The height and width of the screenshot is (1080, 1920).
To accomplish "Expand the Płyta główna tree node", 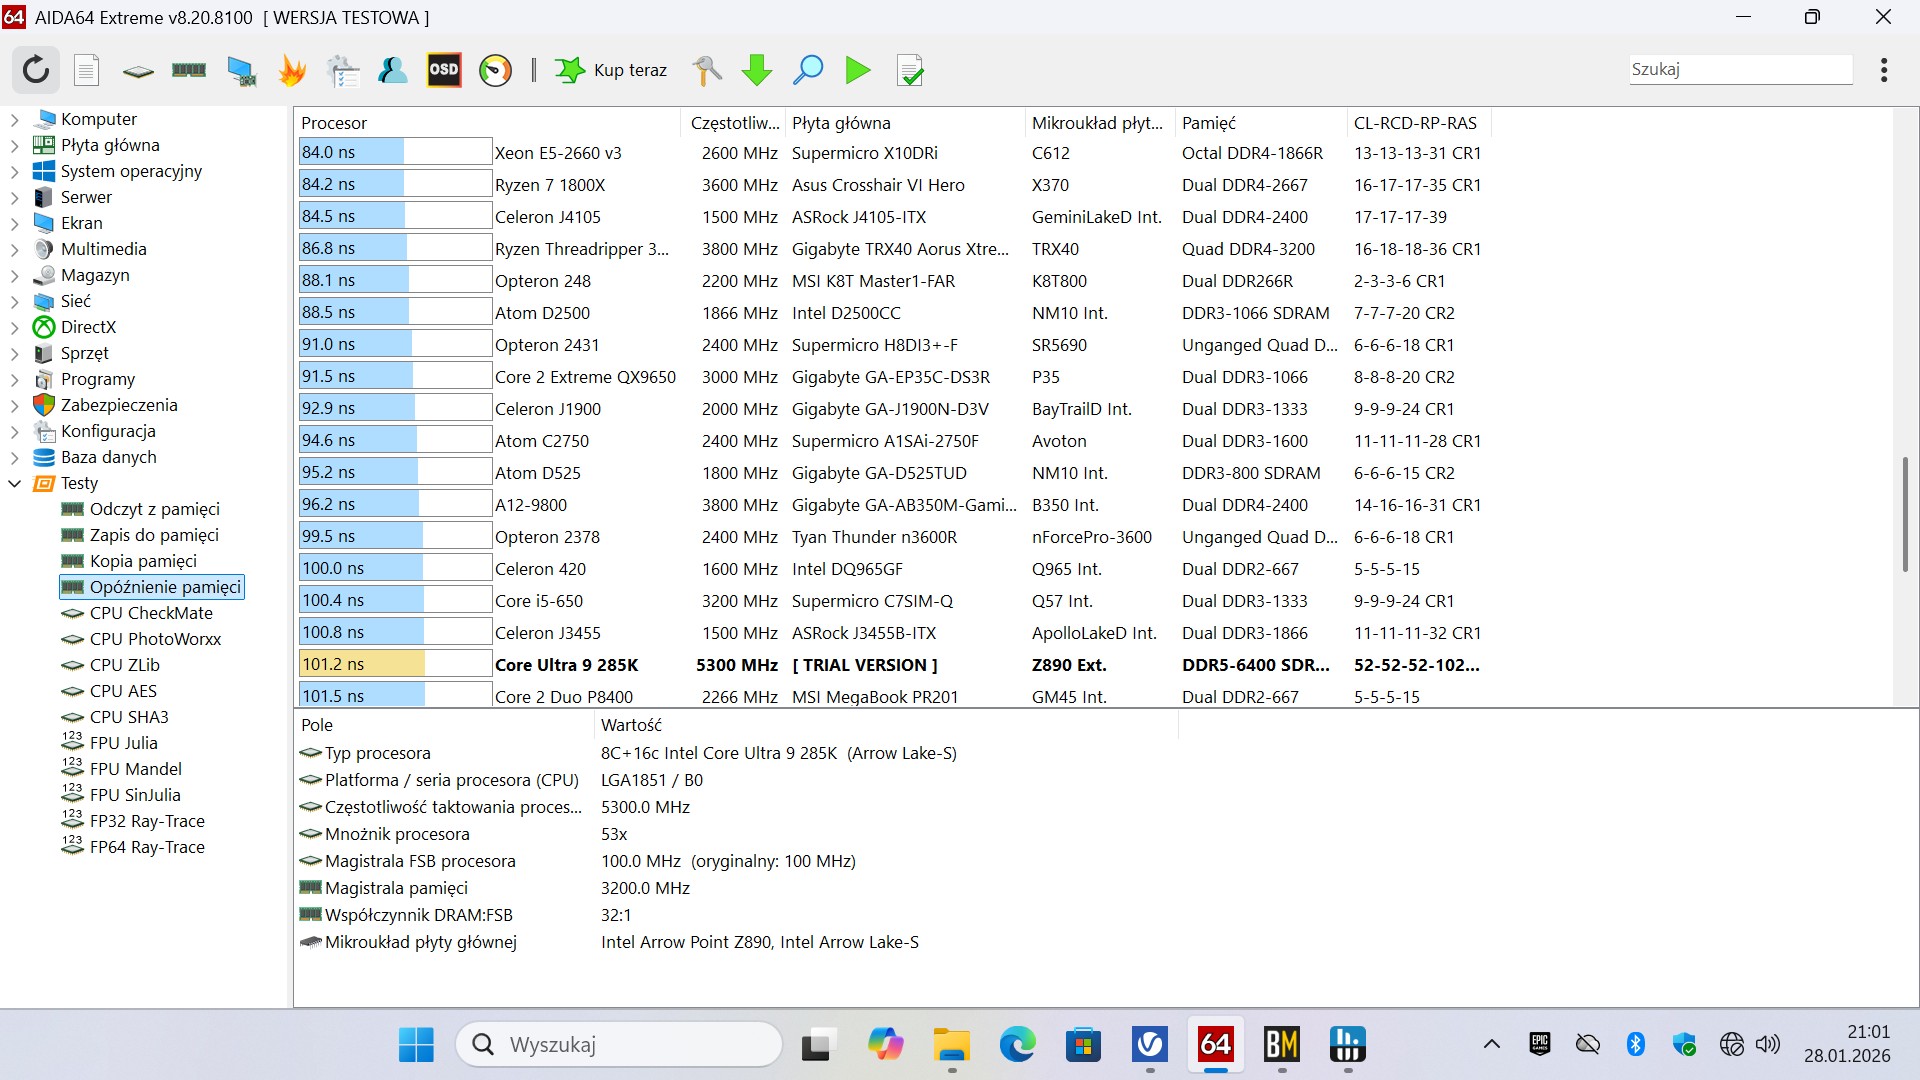I will click(x=14, y=146).
